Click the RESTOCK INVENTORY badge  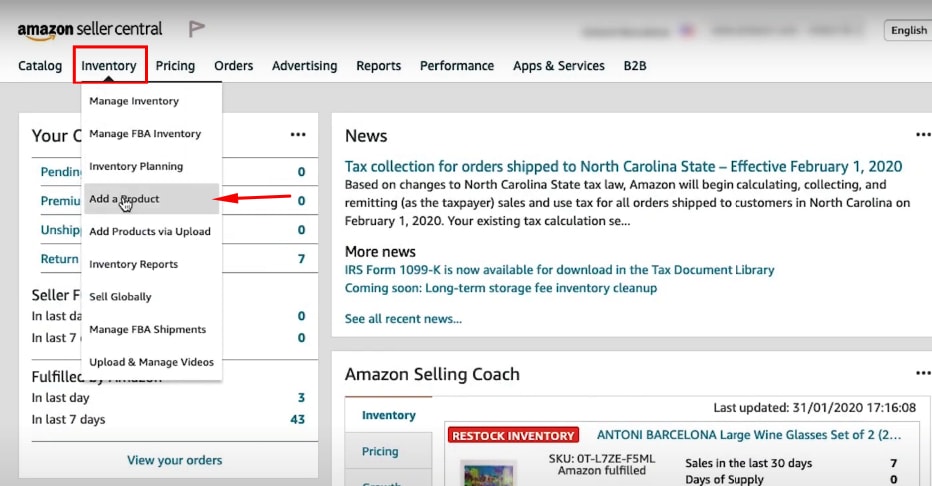tap(513, 435)
